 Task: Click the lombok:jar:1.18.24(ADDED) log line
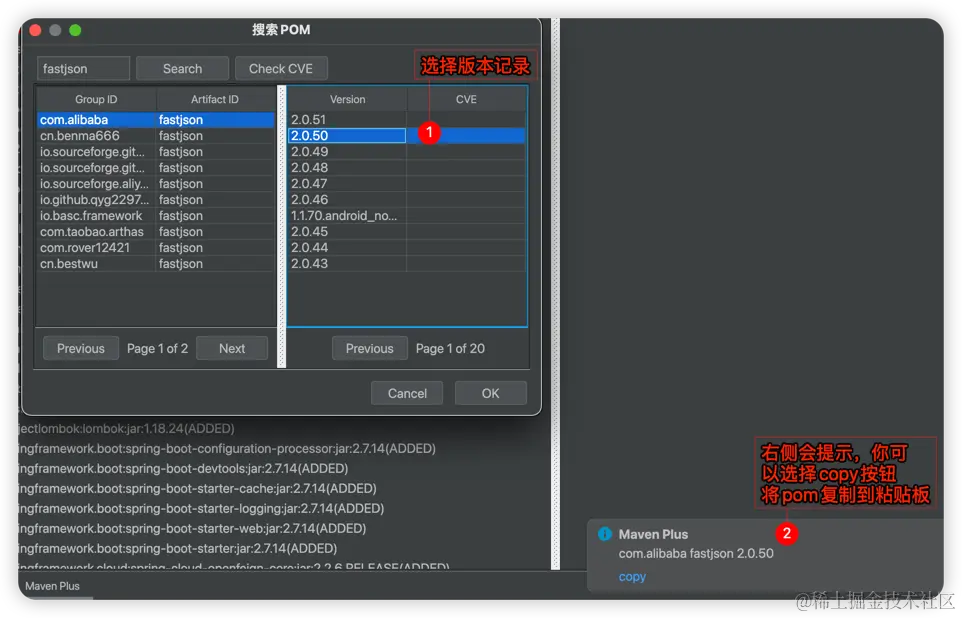coord(126,428)
